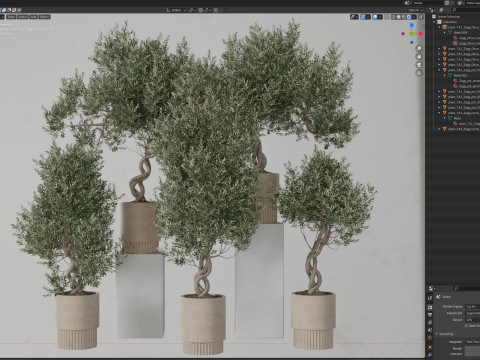Select Scene Collection in outliner
The width and height of the screenshot is (480, 360).
(x=449, y=16)
